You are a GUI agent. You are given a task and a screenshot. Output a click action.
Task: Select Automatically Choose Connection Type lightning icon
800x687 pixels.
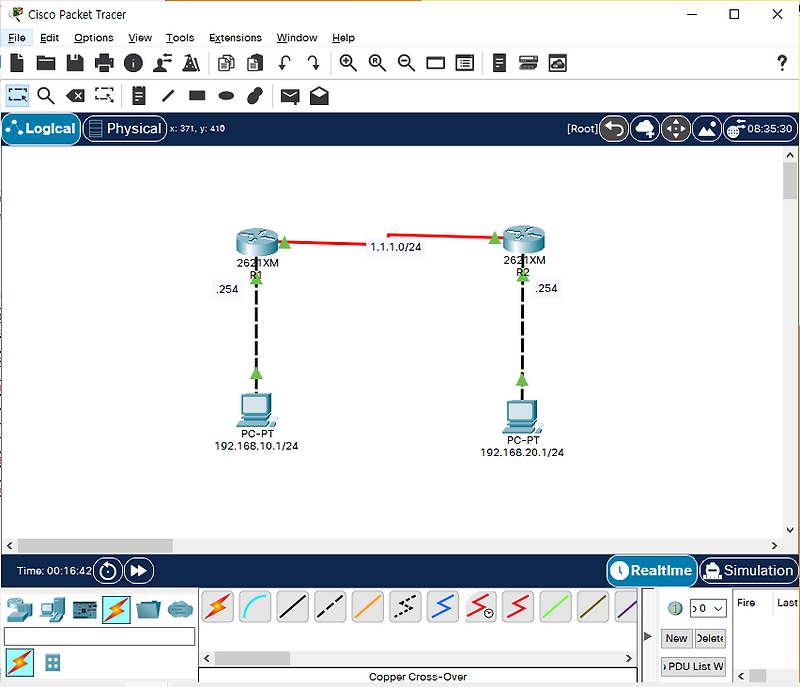click(x=218, y=607)
